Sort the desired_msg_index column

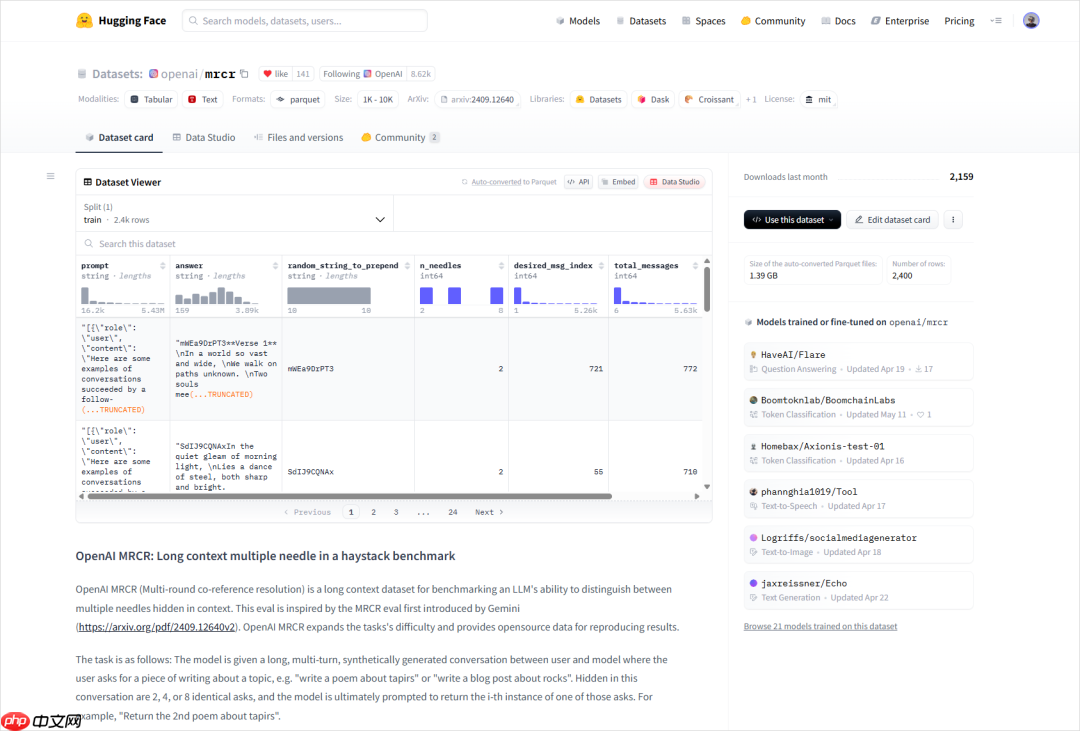click(x=601, y=266)
